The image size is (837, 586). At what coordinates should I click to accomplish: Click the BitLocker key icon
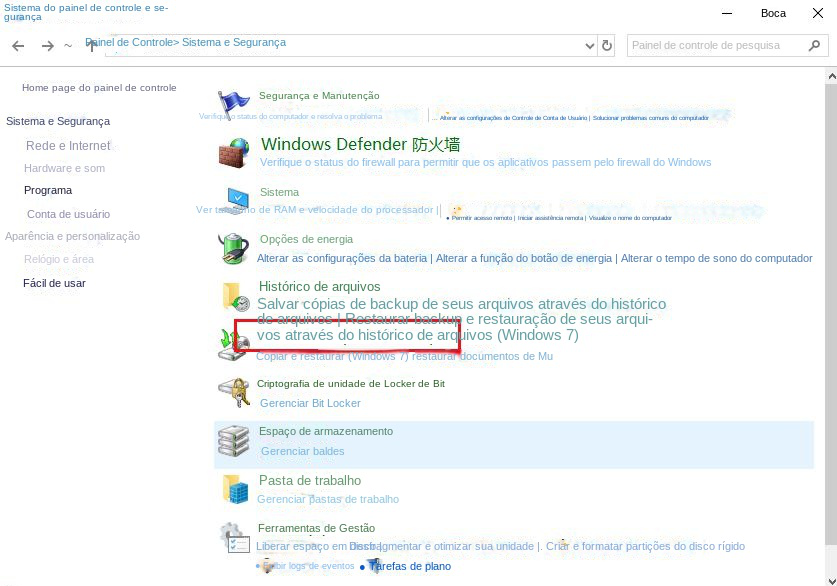point(234,391)
